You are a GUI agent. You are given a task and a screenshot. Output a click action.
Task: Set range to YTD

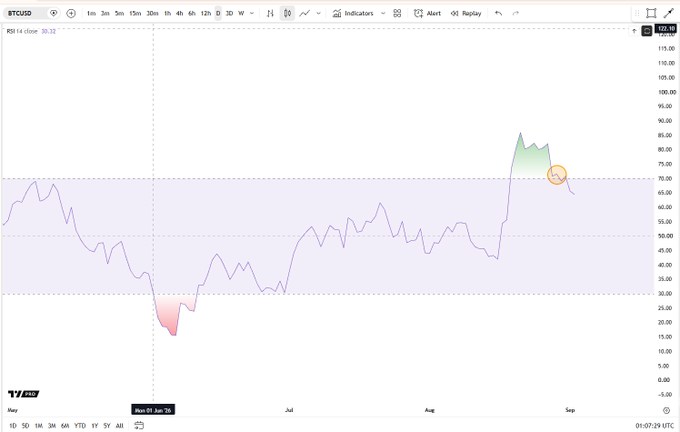80,426
